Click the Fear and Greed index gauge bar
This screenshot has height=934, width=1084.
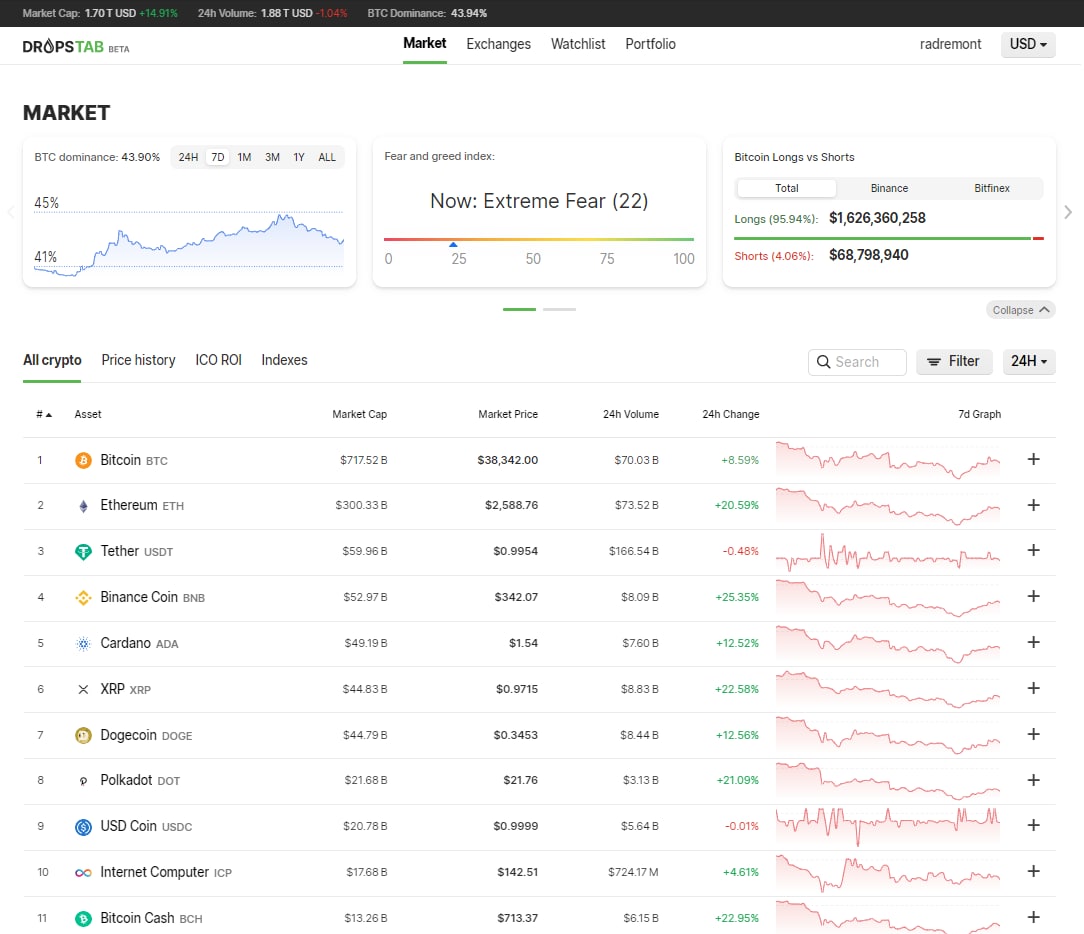(539, 240)
